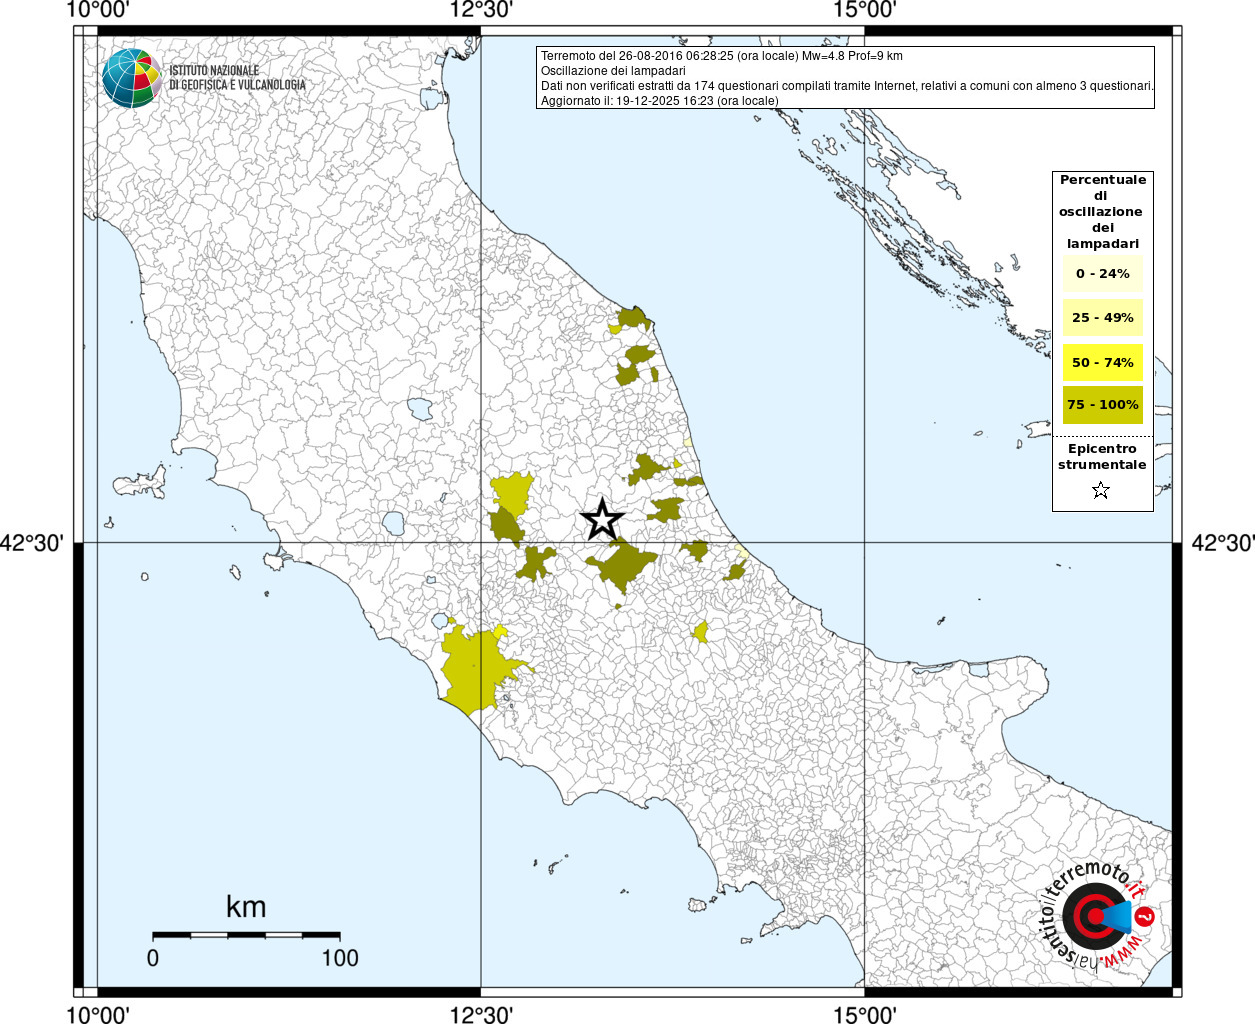Select the 25 - 49% legend swatch
Screen dimensions: 1255x1024
(1102, 318)
